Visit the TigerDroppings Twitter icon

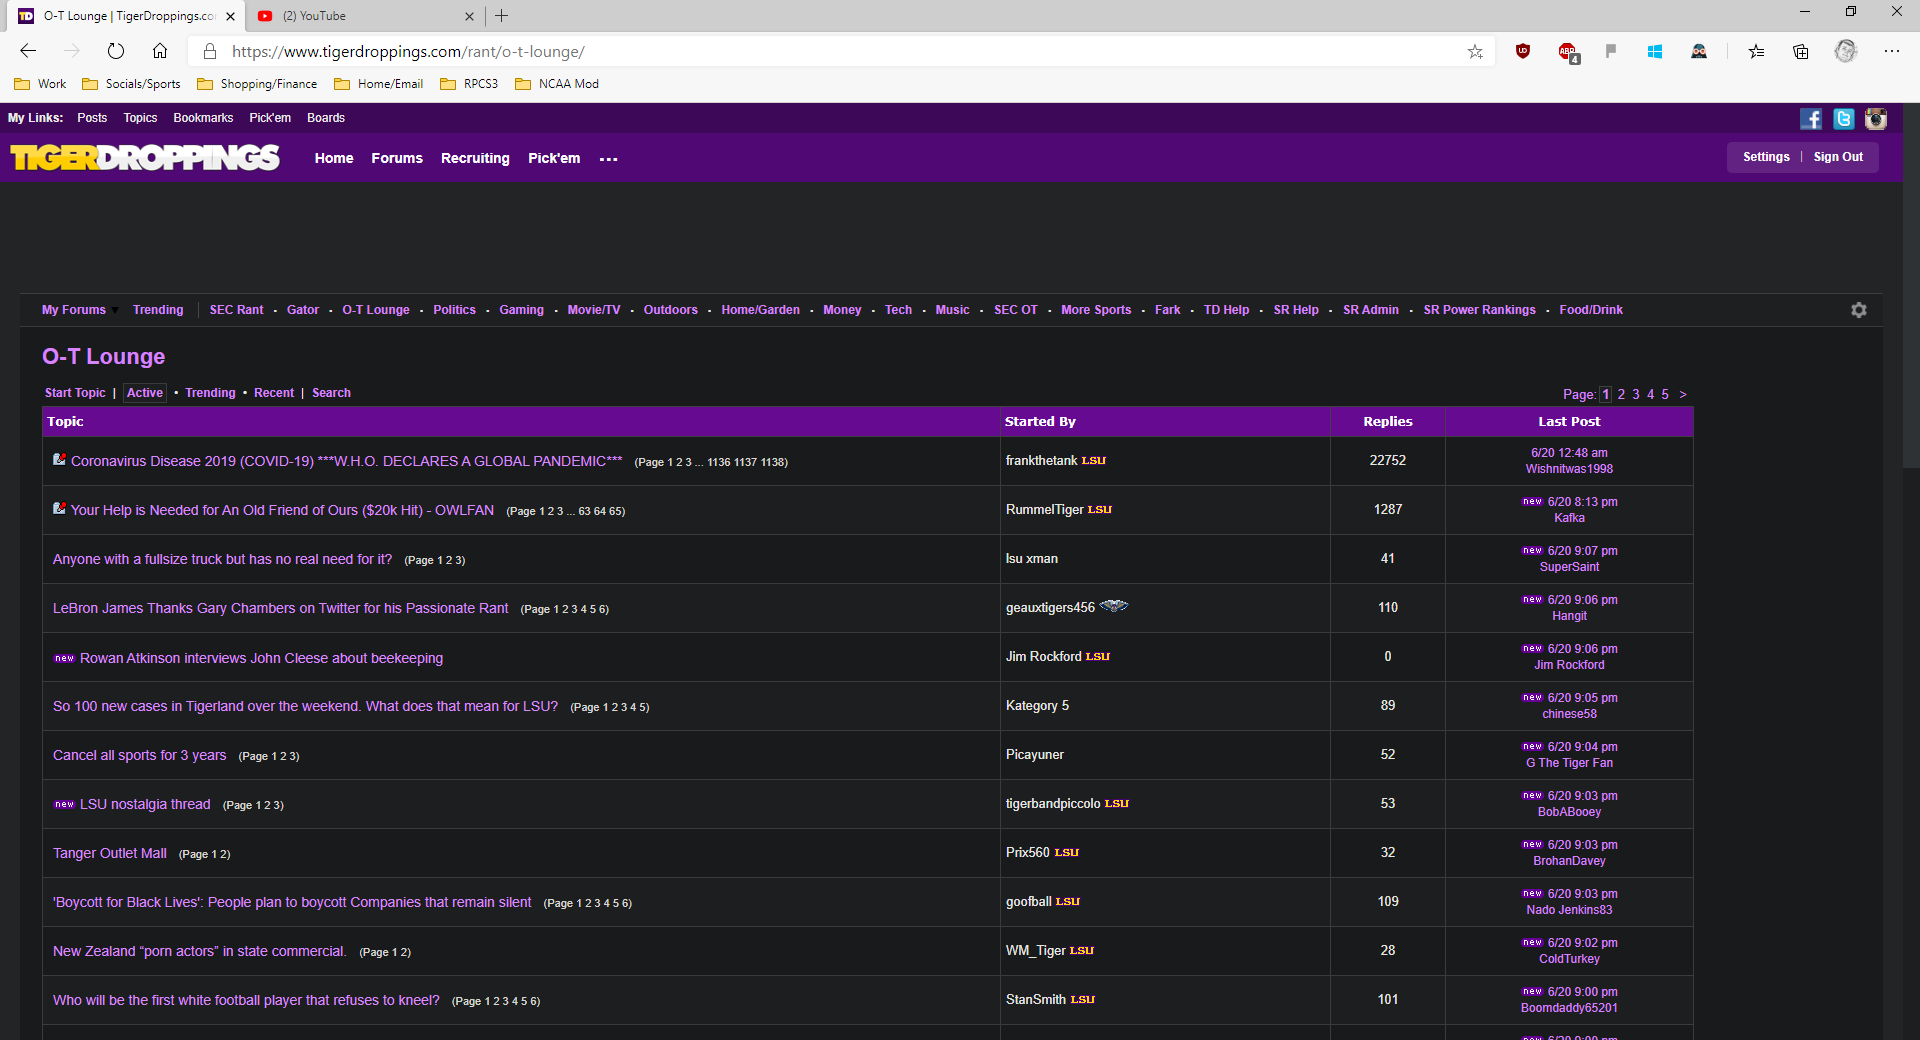[x=1844, y=119]
